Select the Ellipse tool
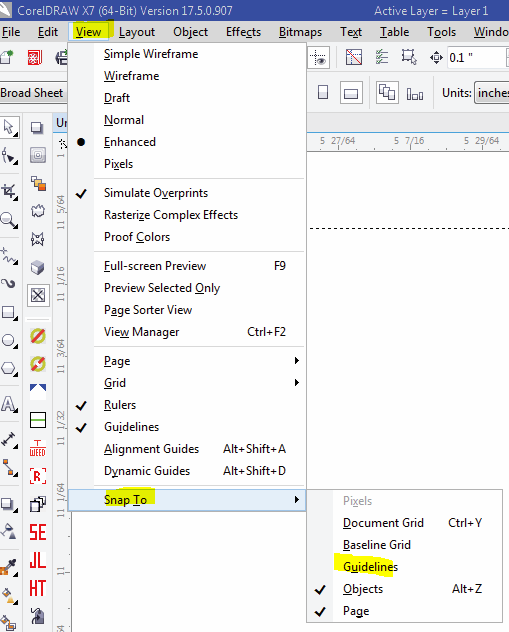The width and height of the screenshot is (509, 632). click(8, 341)
